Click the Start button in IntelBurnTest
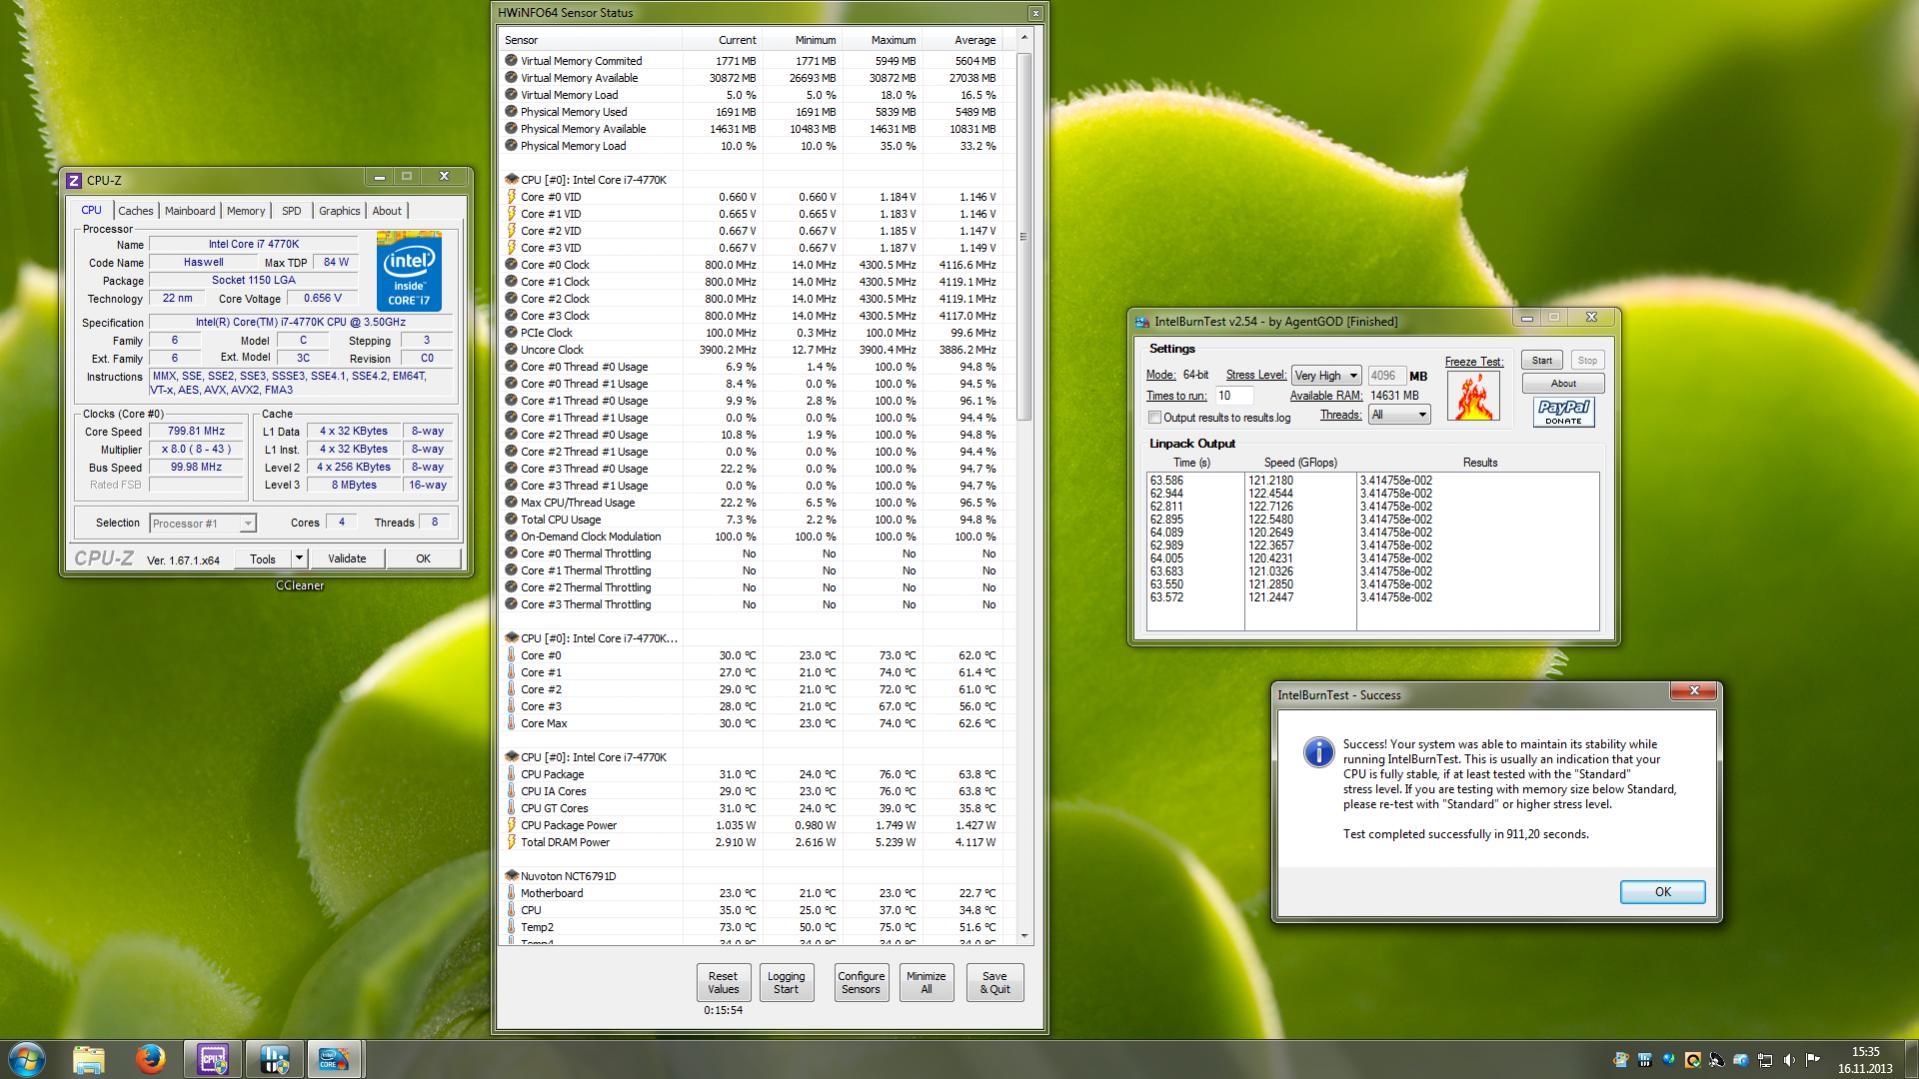Viewport: 1919px width, 1079px height. click(x=1542, y=360)
